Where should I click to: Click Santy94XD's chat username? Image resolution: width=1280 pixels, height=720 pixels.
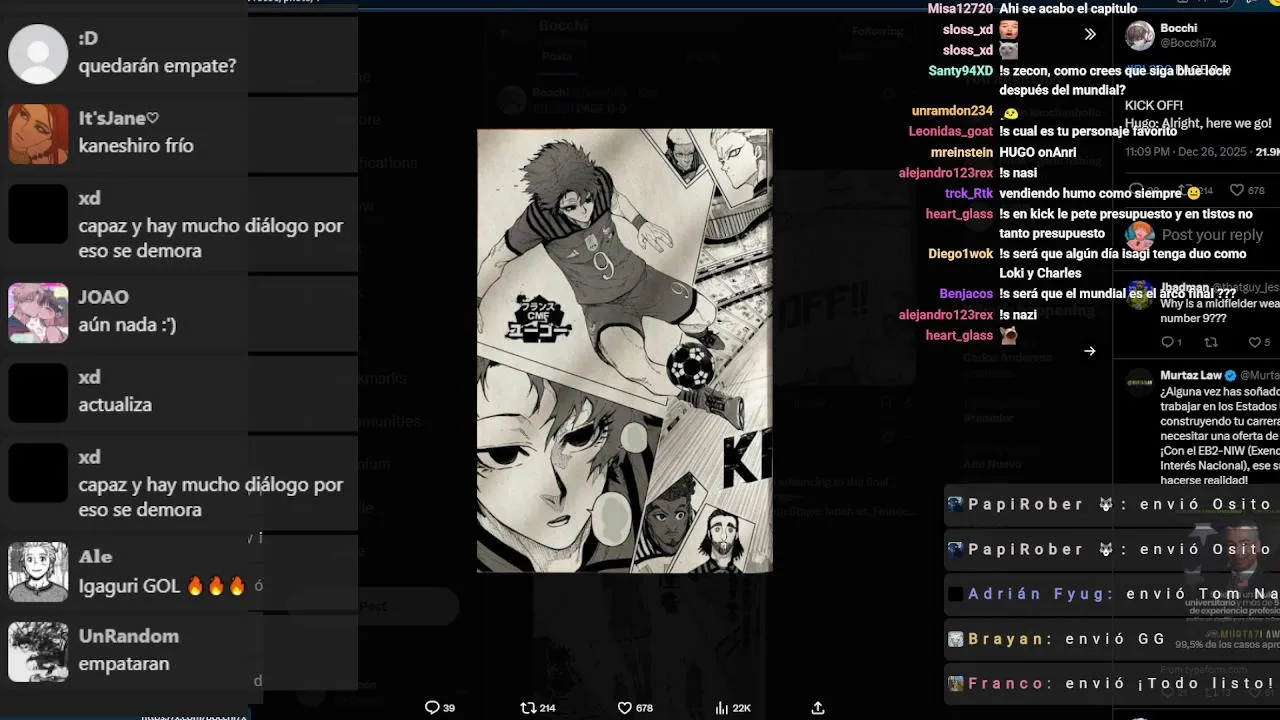pyautogui.click(x=960, y=71)
